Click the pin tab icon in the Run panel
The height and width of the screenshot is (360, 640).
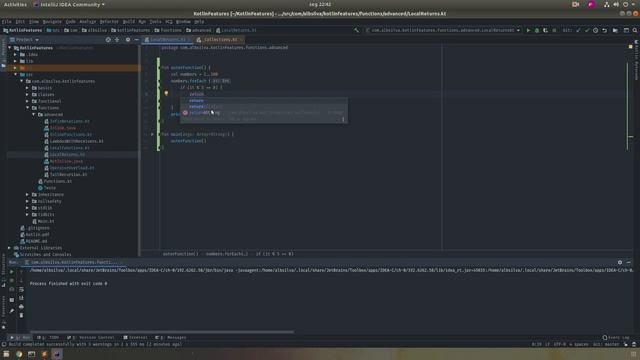click(11, 311)
